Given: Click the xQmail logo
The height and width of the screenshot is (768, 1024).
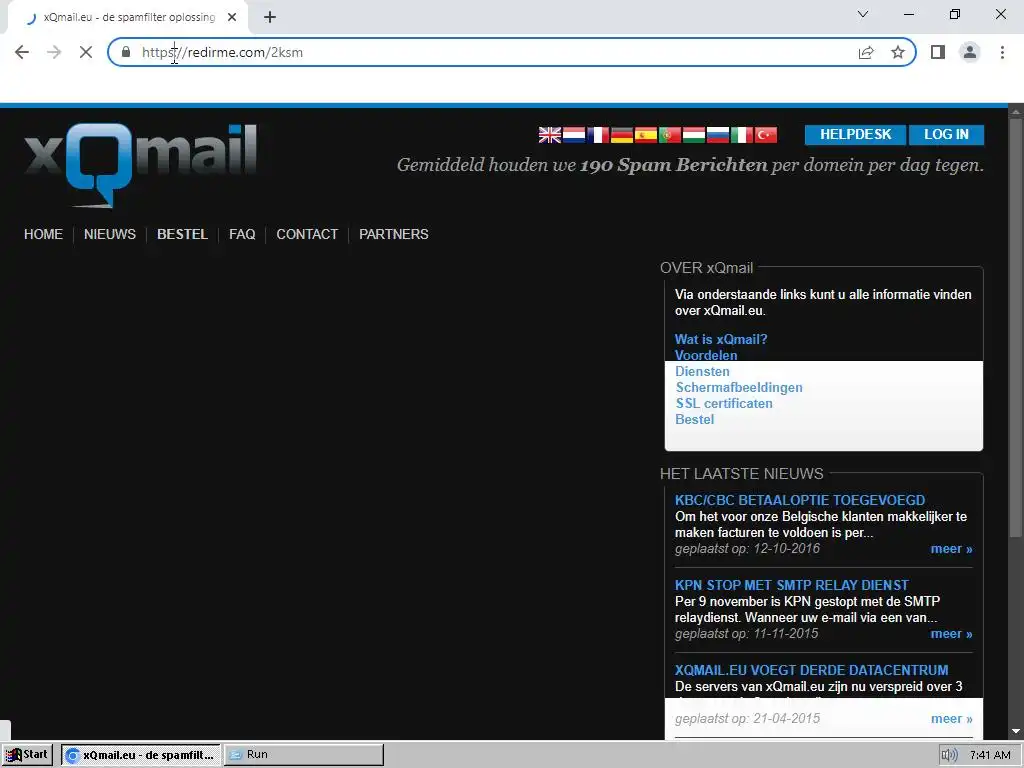Looking at the screenshot, I should (x=140, y=165).
